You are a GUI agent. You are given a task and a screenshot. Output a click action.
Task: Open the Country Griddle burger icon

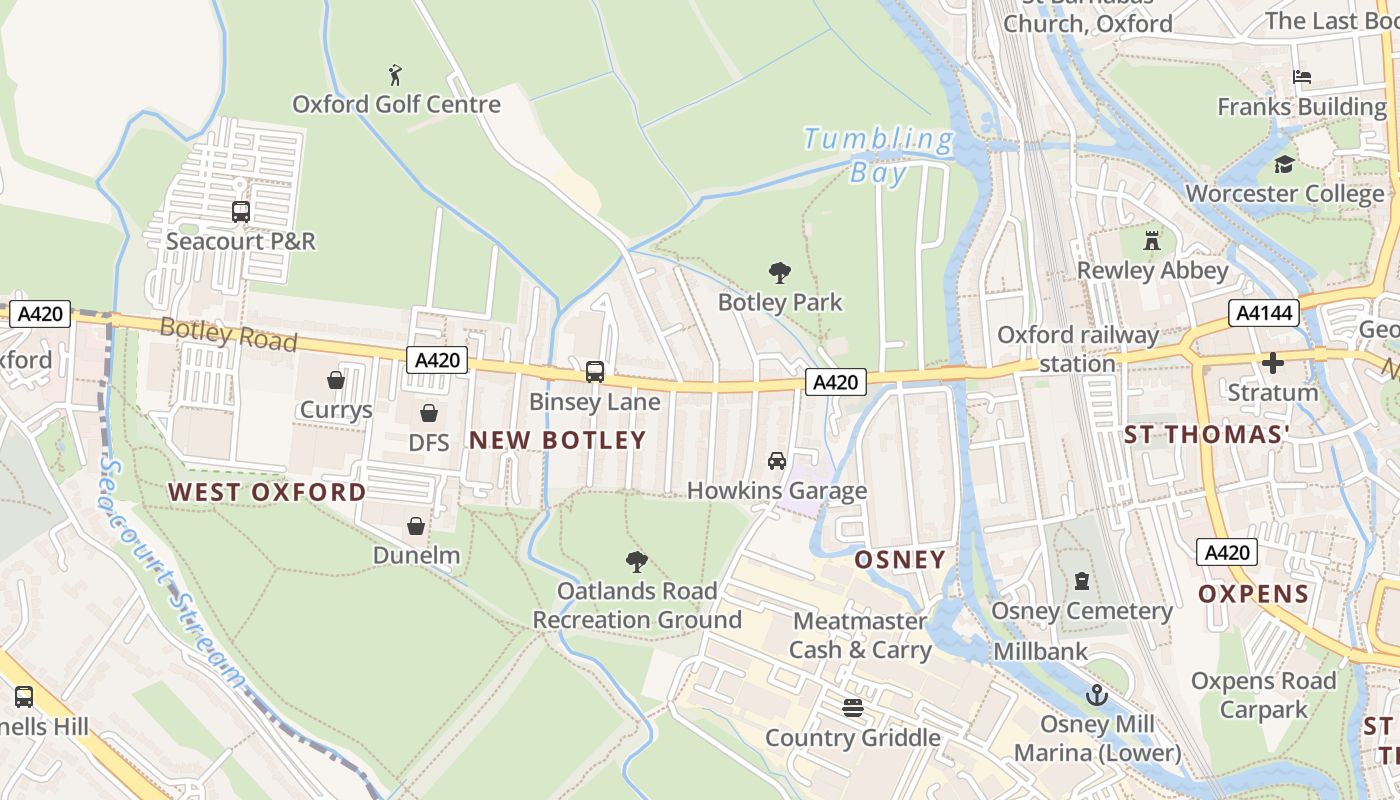853,708
